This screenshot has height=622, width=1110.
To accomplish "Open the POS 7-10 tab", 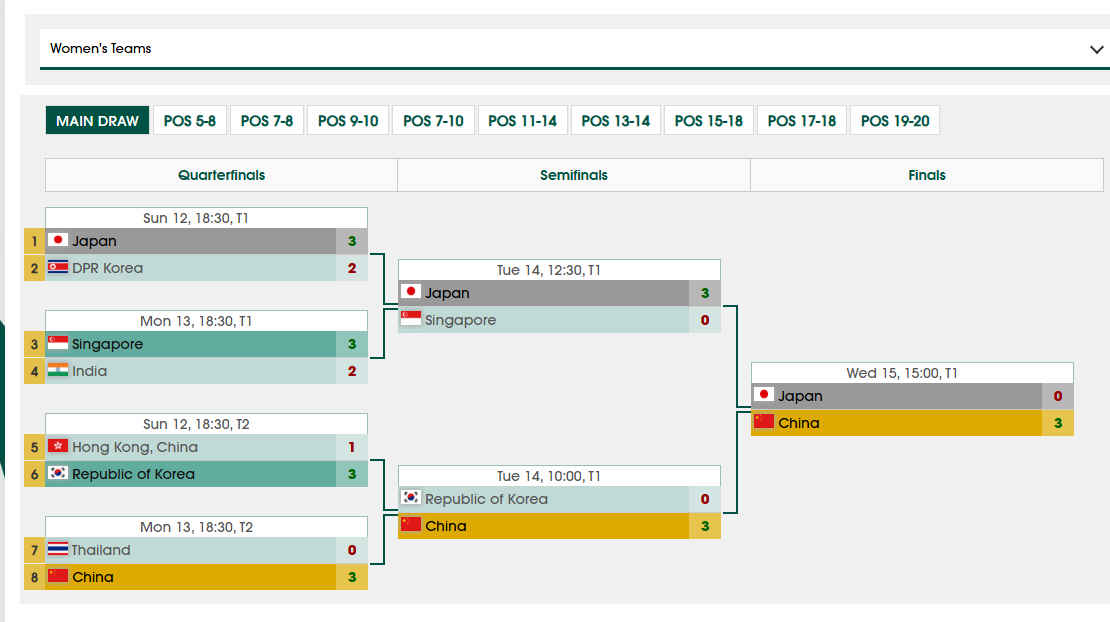I will 433,121.
